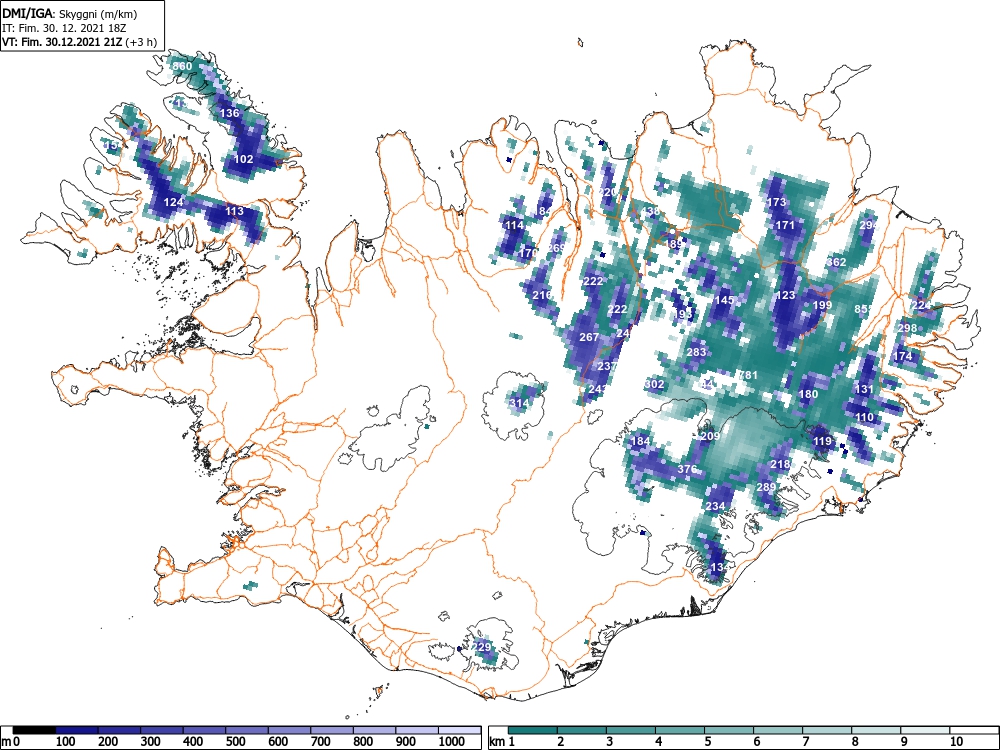The width and height of the screenshot is (1000, 750).
Task: Click the '4' tick label on the km legend
Action: point(658,742)
